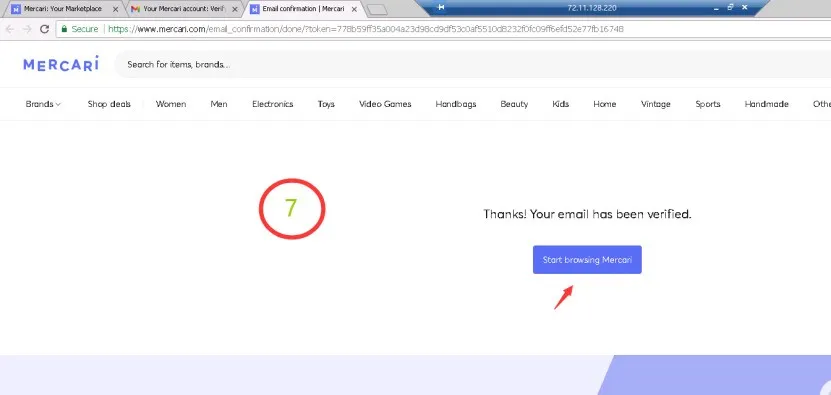Click the address bar URL
Screen dimensions: 831x395
pos(366,29)
